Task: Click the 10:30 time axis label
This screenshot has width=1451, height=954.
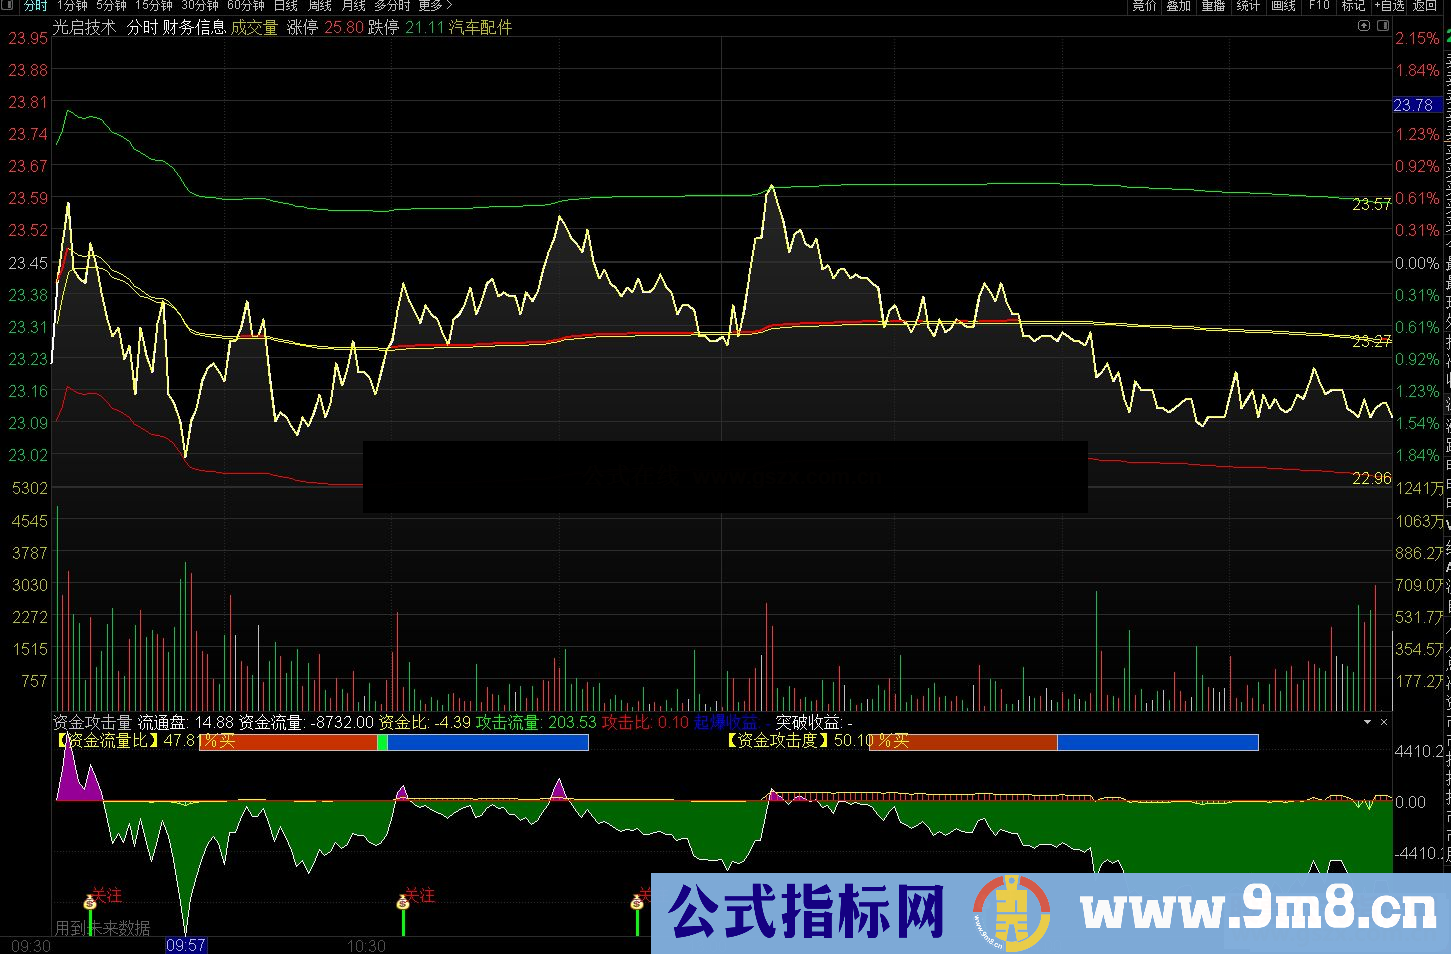Action: pos(366,945)
